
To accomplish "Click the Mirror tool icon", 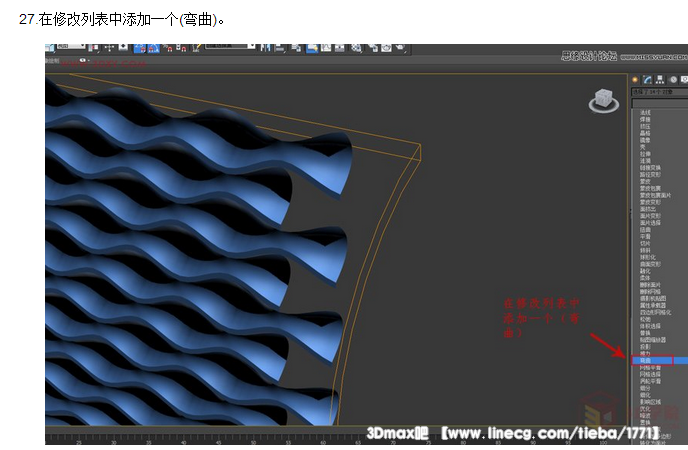I will click(x=265, y=47).
